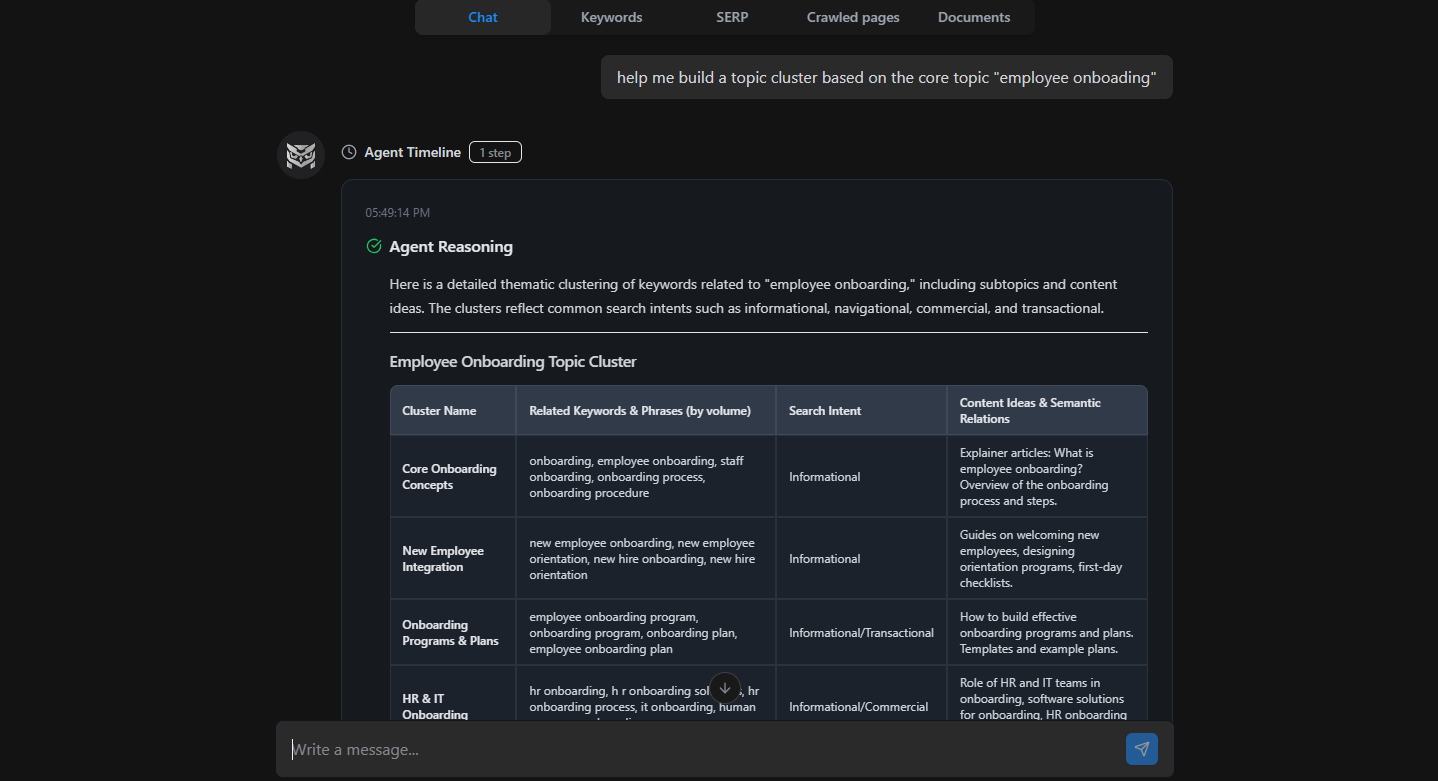Expand the "1 step" timeline badge

495,151
